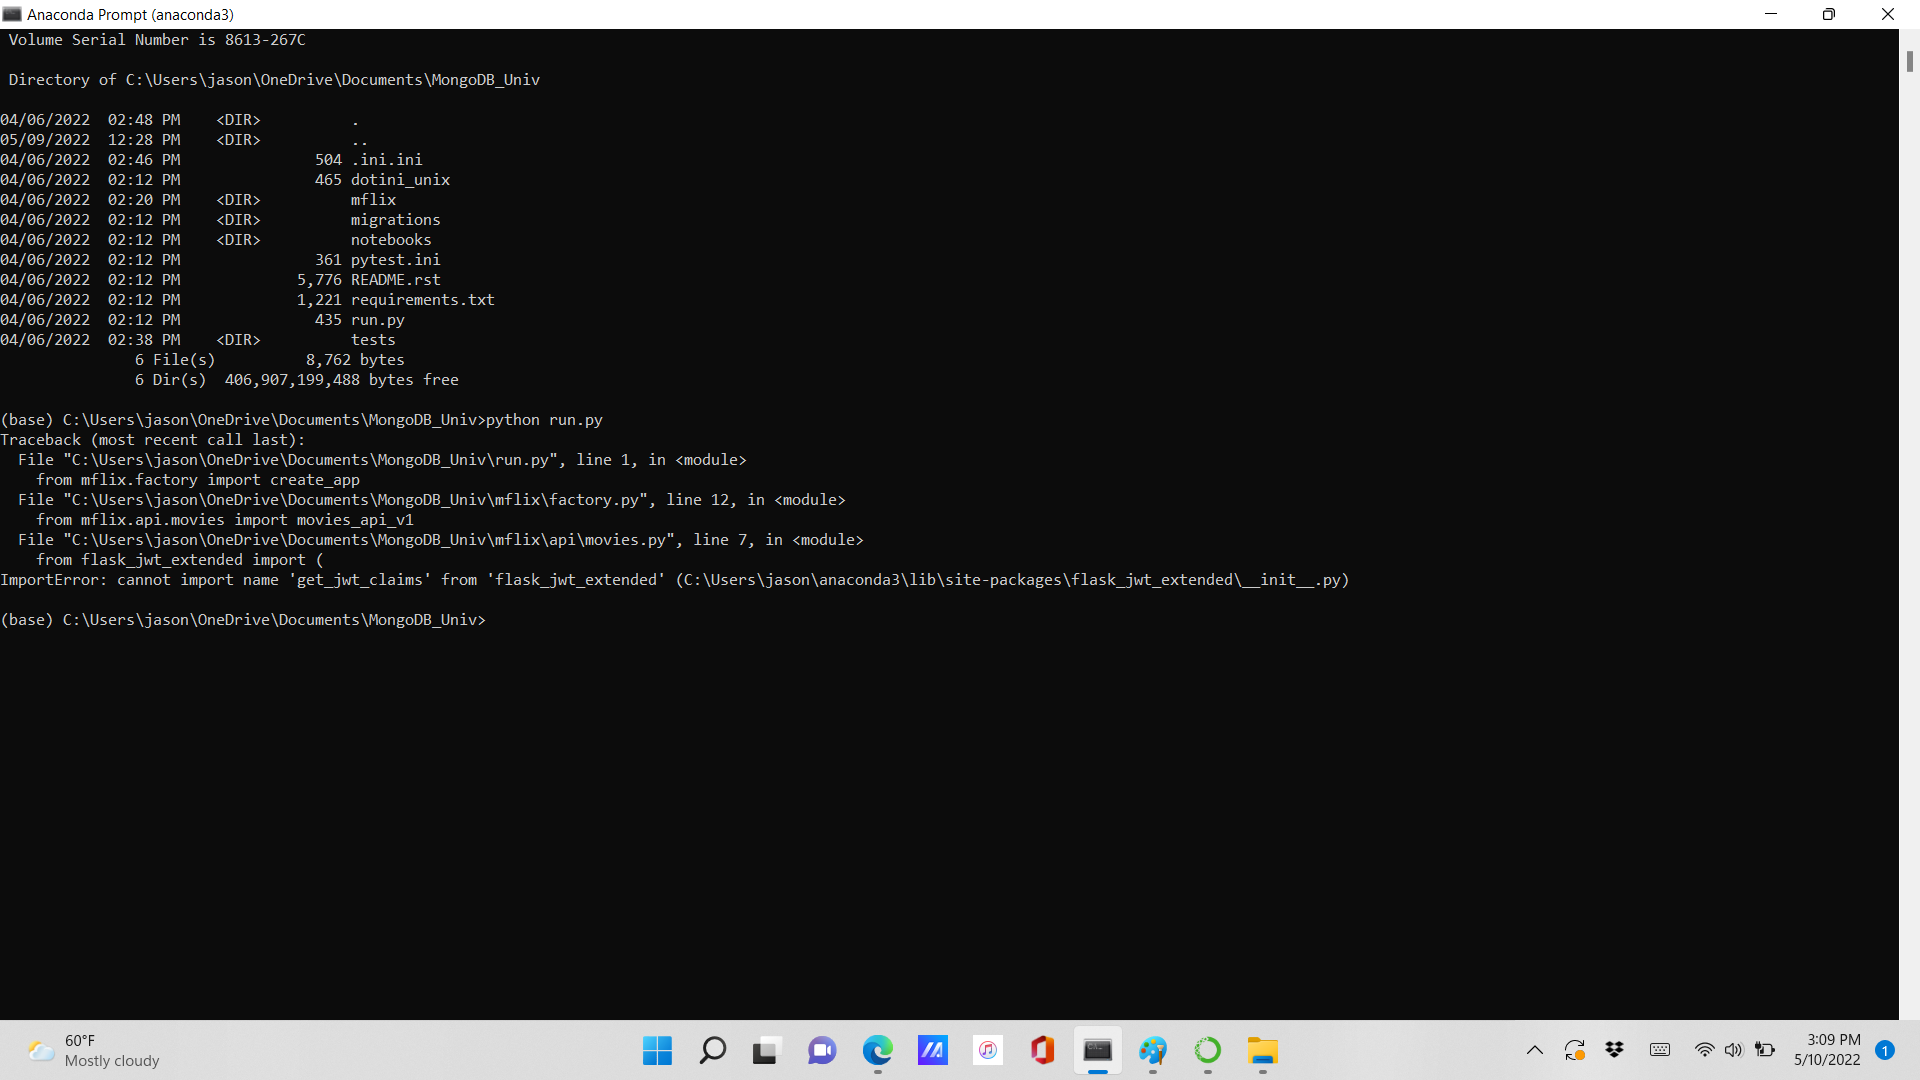The height and width of the screenshot is (1080, 1920).
Task: Expand hidden icons in the system tray
Action: [1535, 1050]
